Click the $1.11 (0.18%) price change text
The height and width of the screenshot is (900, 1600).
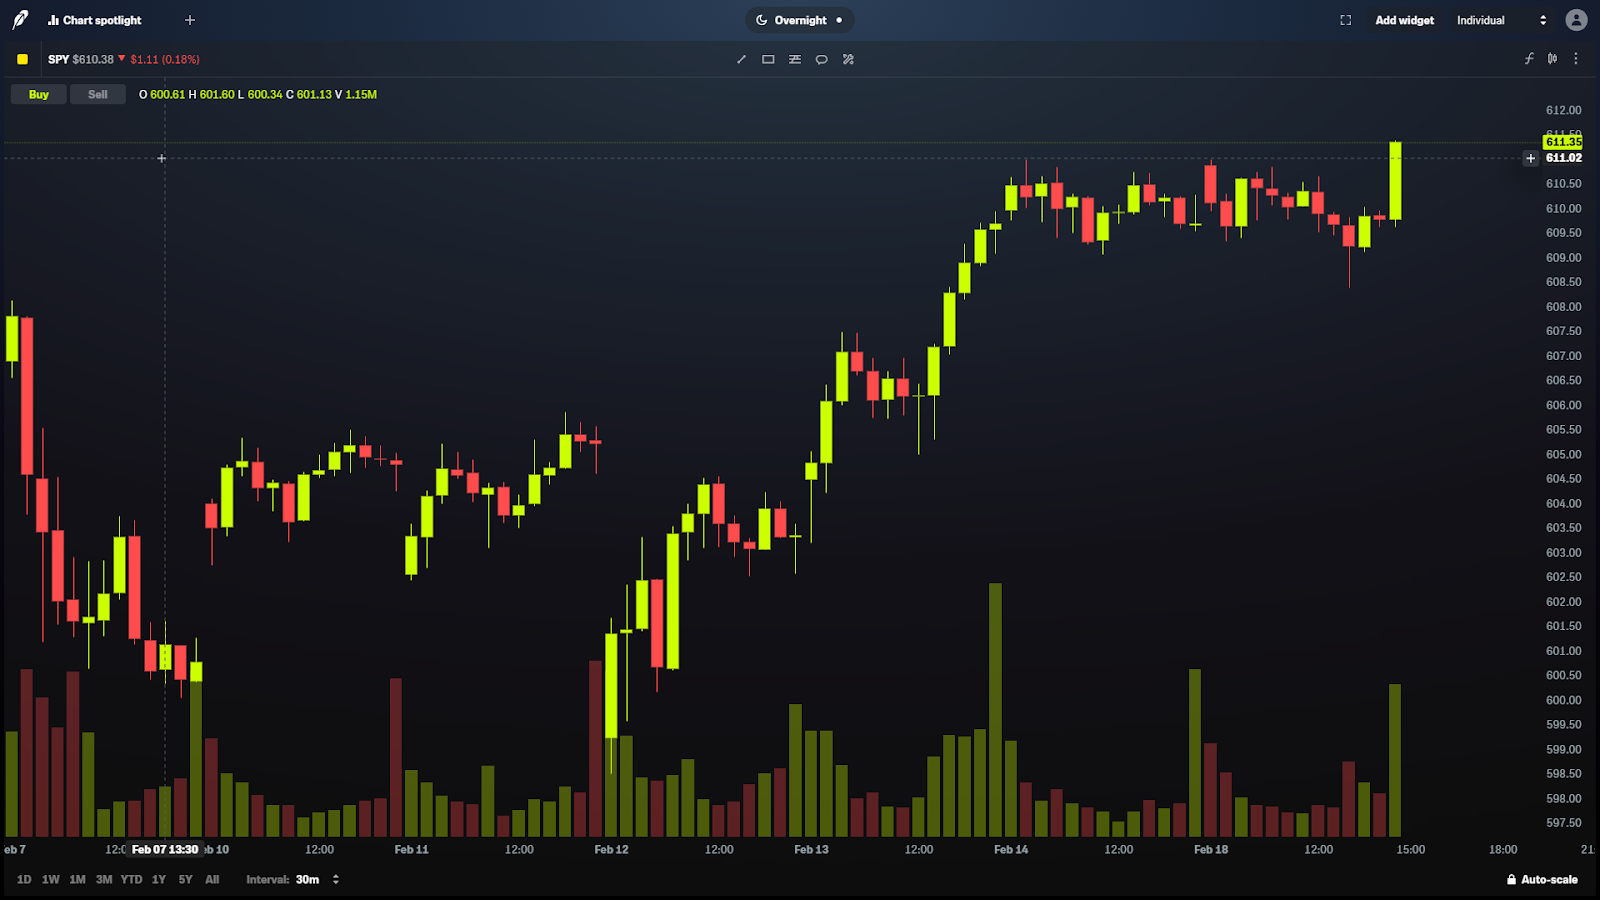[x=165, y=59]
